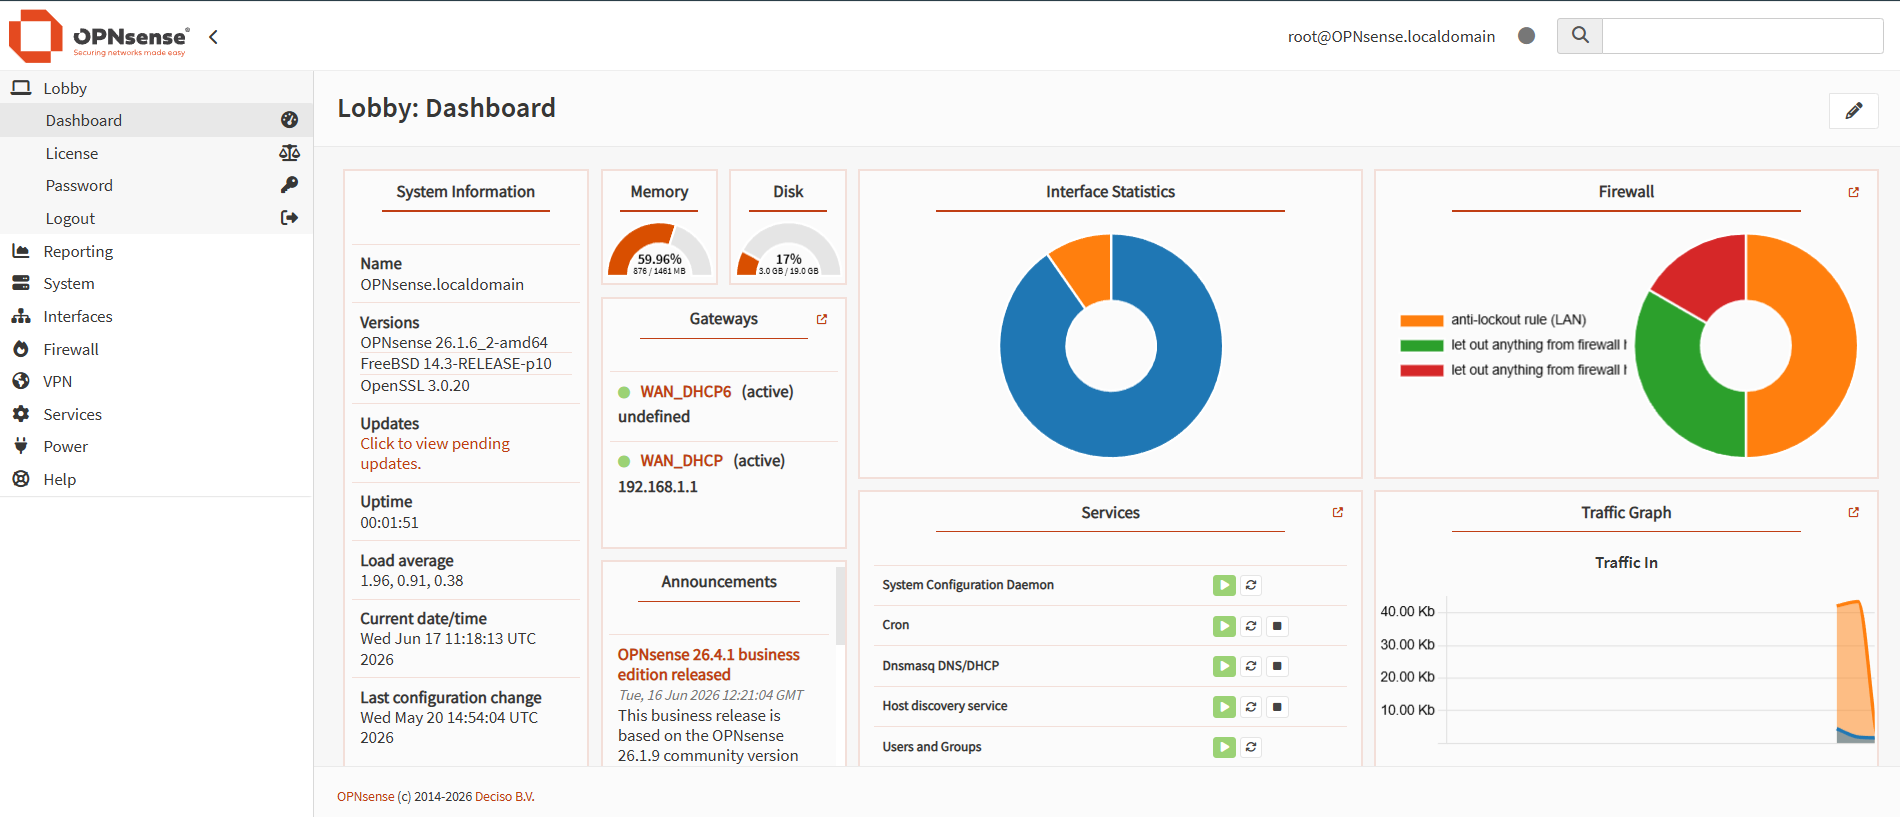
Task: Click the OPNsense footer link
Action: click(x=365, y=797)
